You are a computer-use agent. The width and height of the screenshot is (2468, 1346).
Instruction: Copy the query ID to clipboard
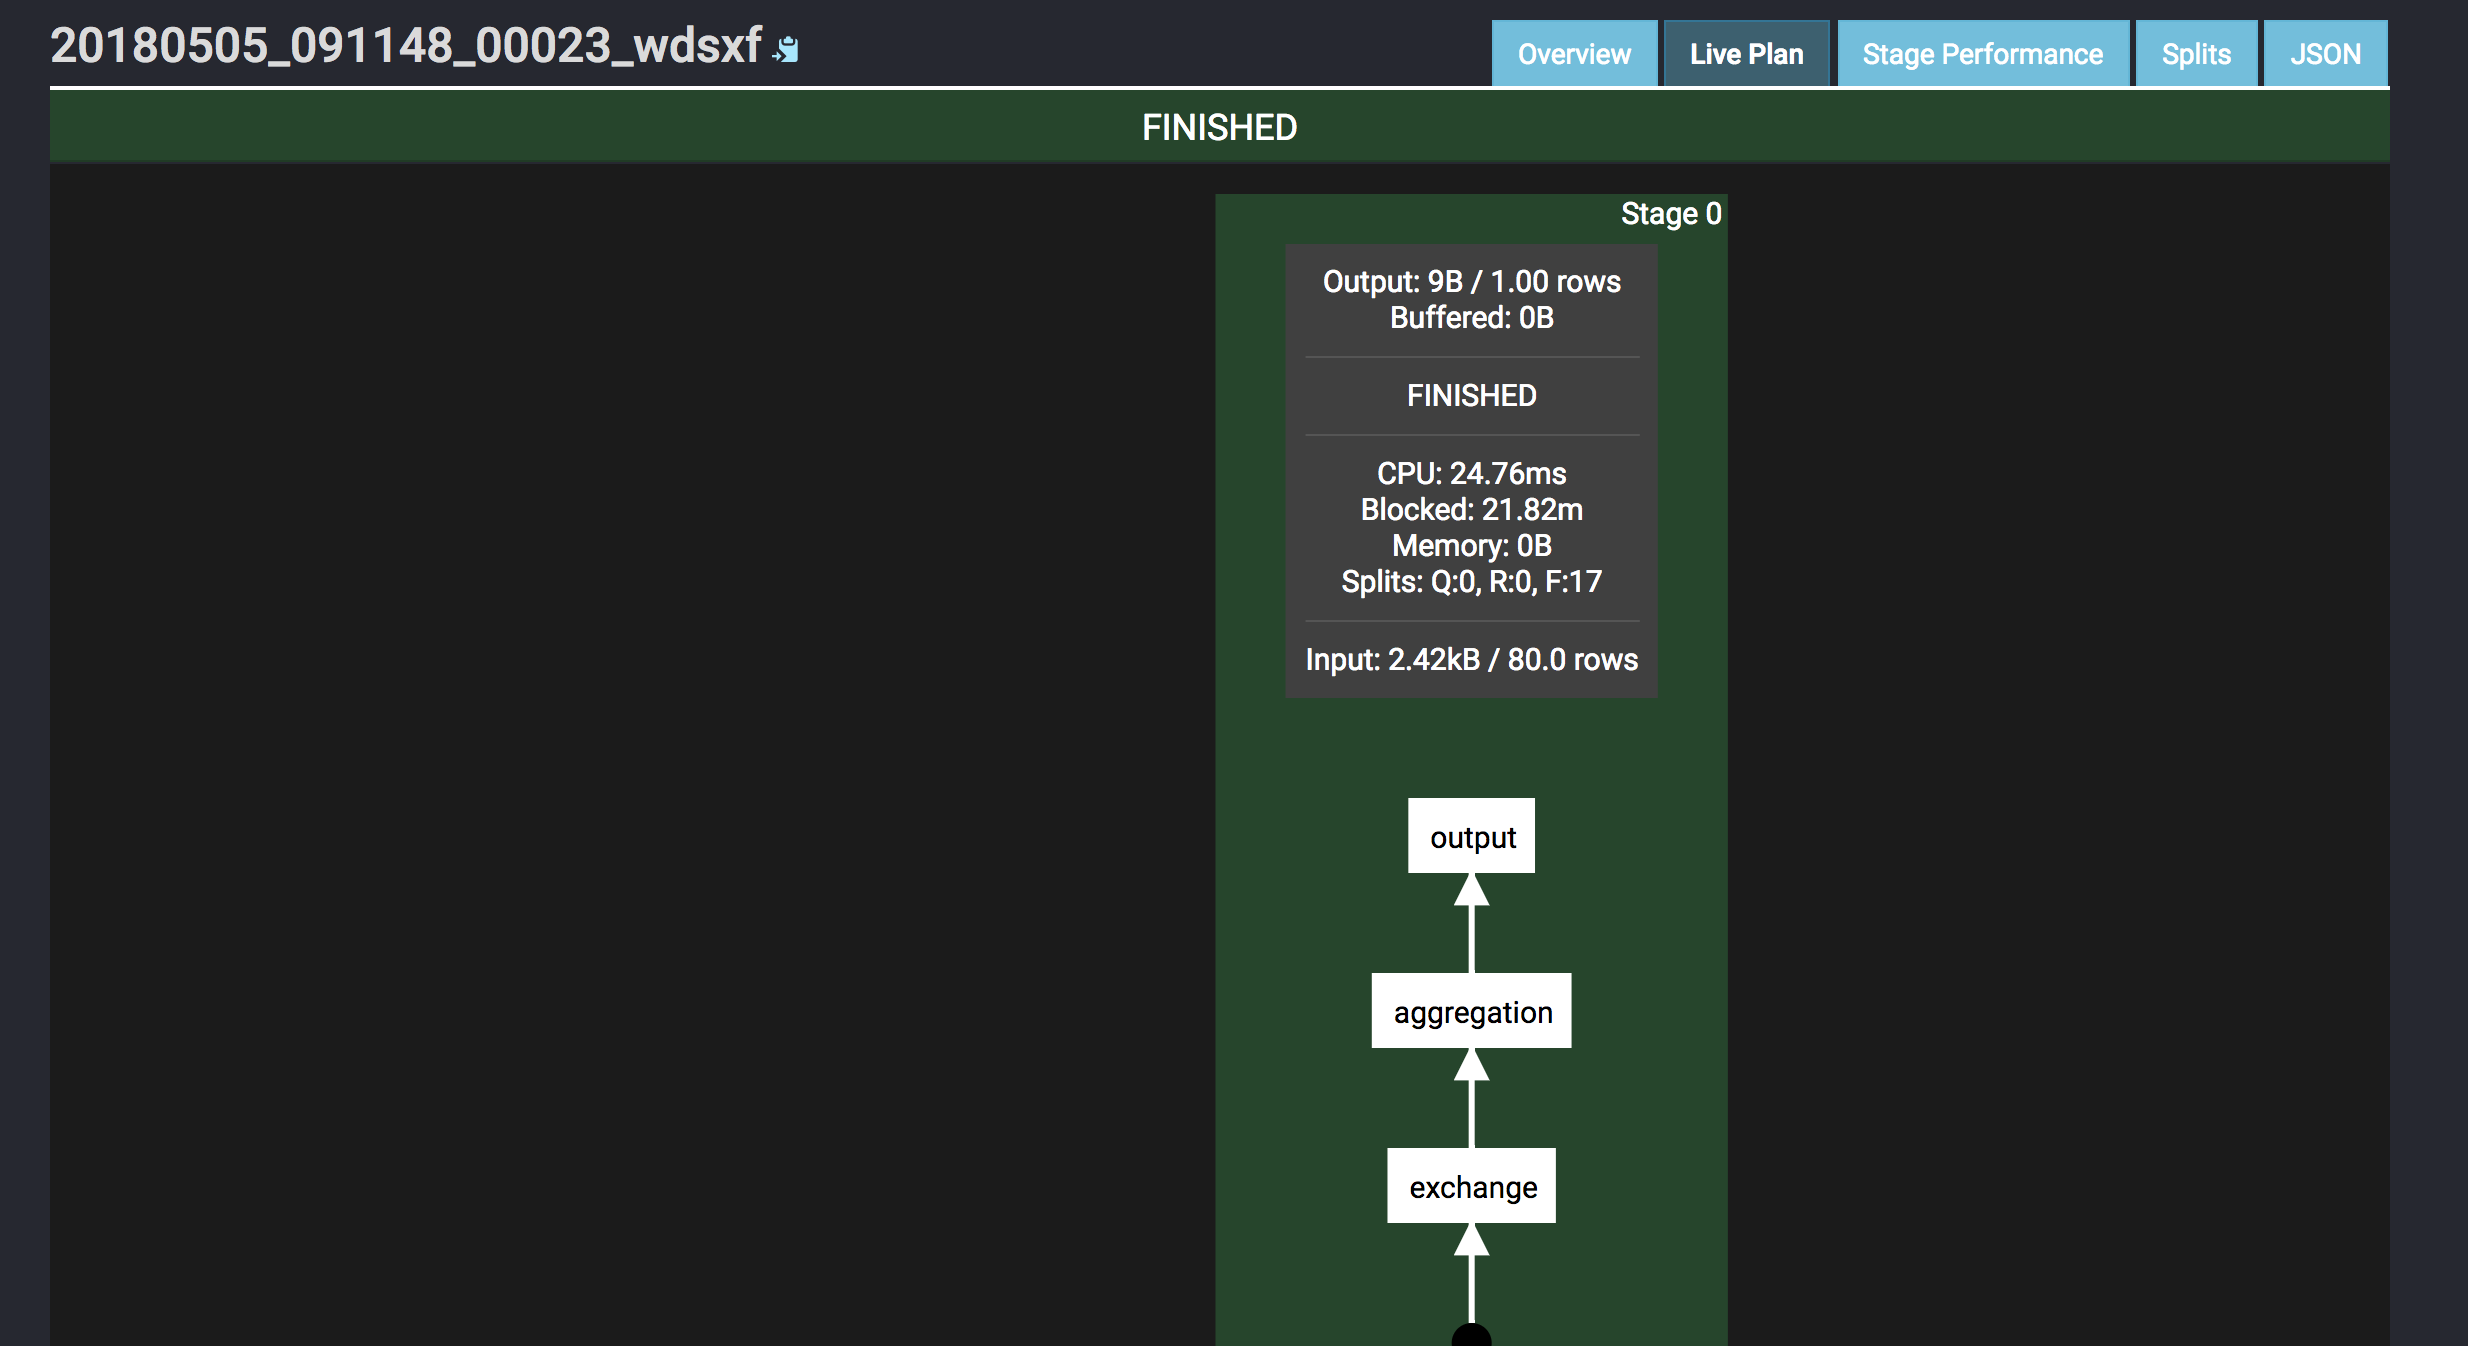coord(786,50)
